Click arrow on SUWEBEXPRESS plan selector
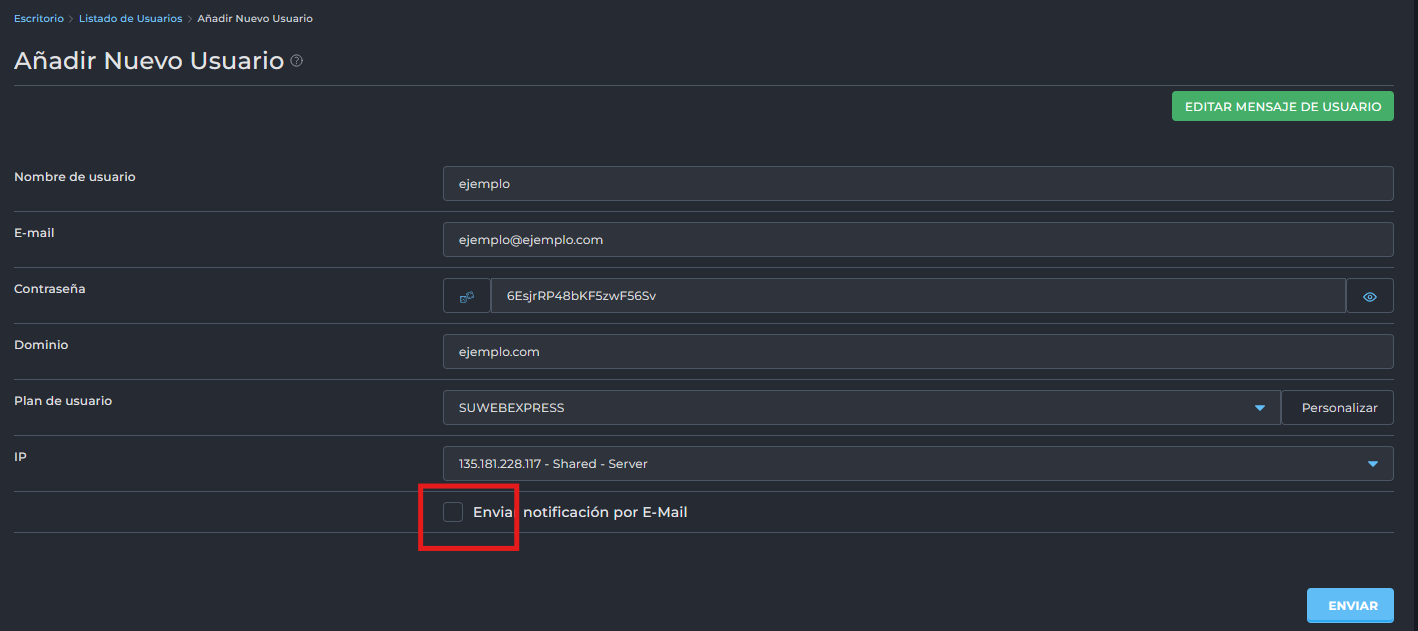The height and width of the screenshot is (631, 1418). click(1258, 408)
